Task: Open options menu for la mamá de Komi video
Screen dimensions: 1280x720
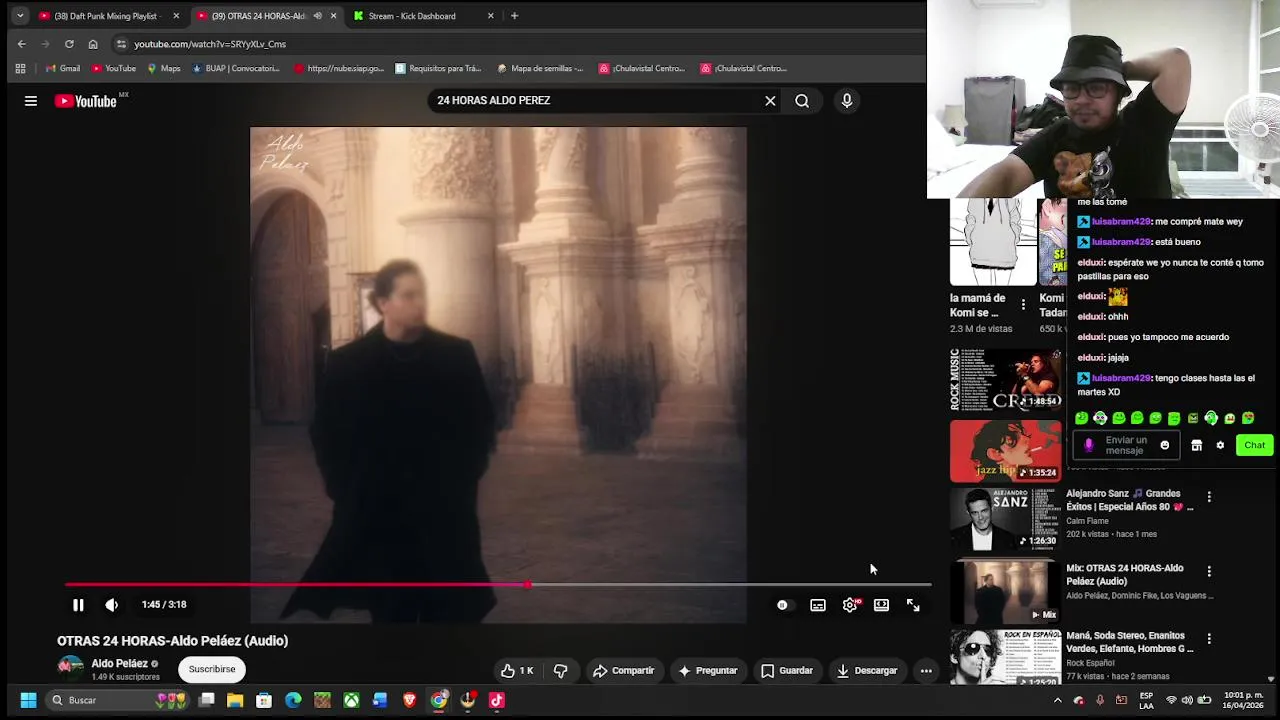Action: (1023, 304)
